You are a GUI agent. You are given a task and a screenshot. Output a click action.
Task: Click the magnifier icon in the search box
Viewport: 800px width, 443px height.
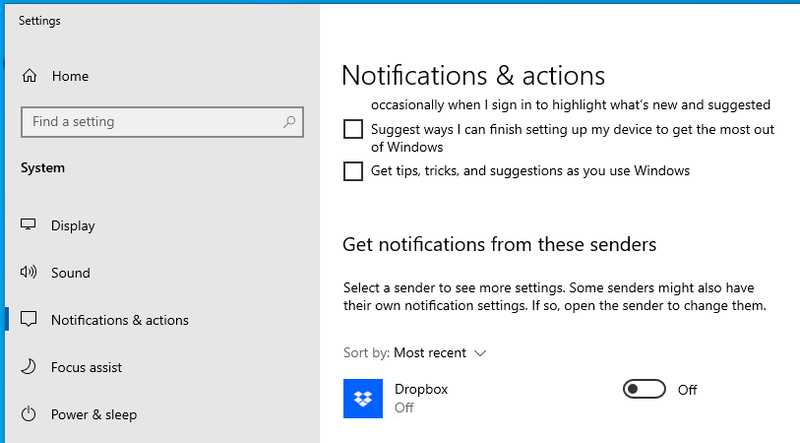[x=289, y=122]
